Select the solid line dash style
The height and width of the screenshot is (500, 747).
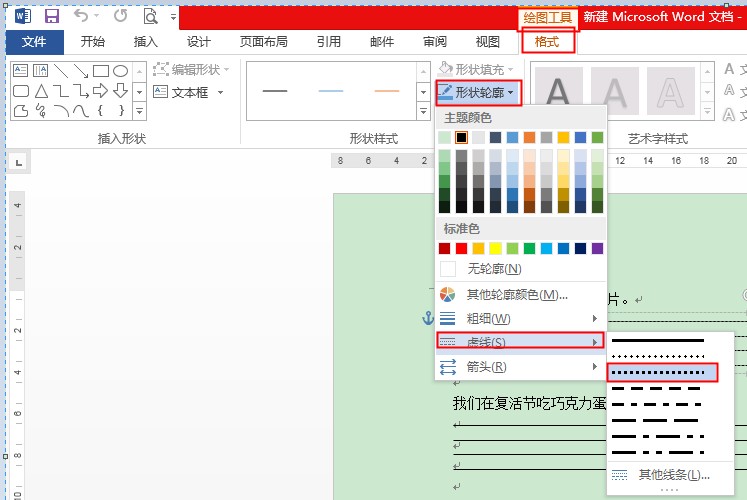click(x=661, y=341)
